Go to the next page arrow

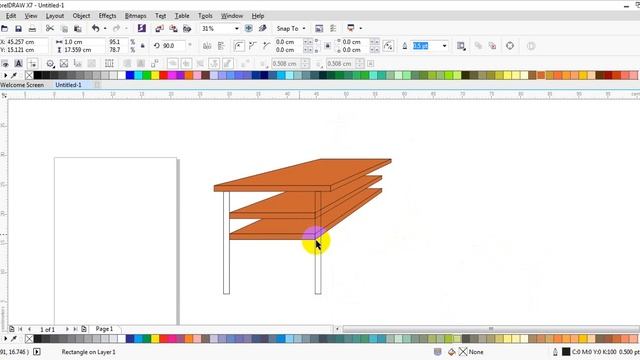pyautogui.click(x=67, y=329)
